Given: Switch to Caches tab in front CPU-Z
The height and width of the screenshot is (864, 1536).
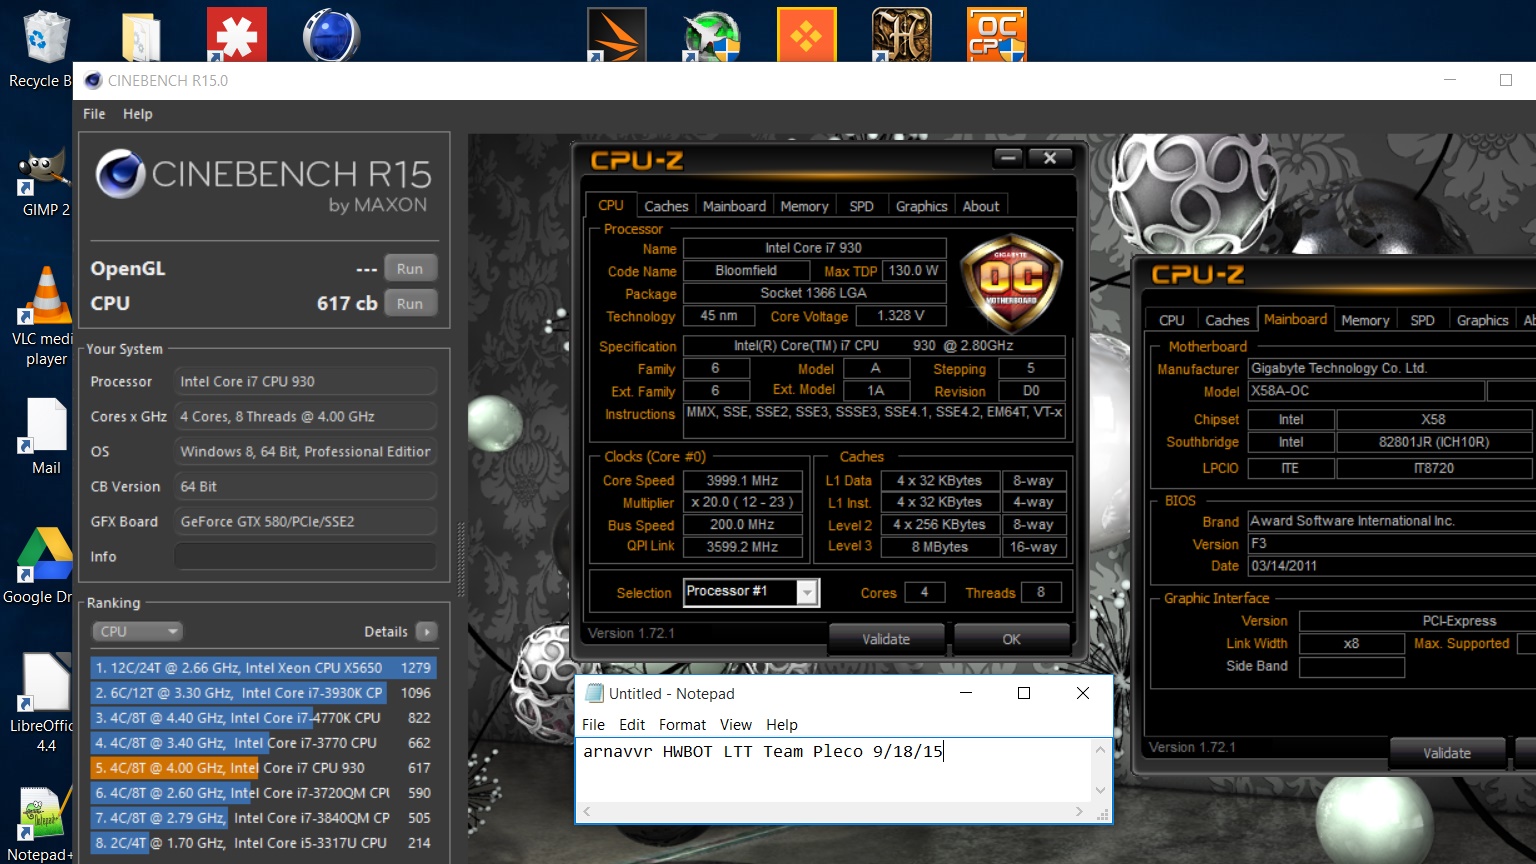Looking at the screenshot, I should pos(666,206).
